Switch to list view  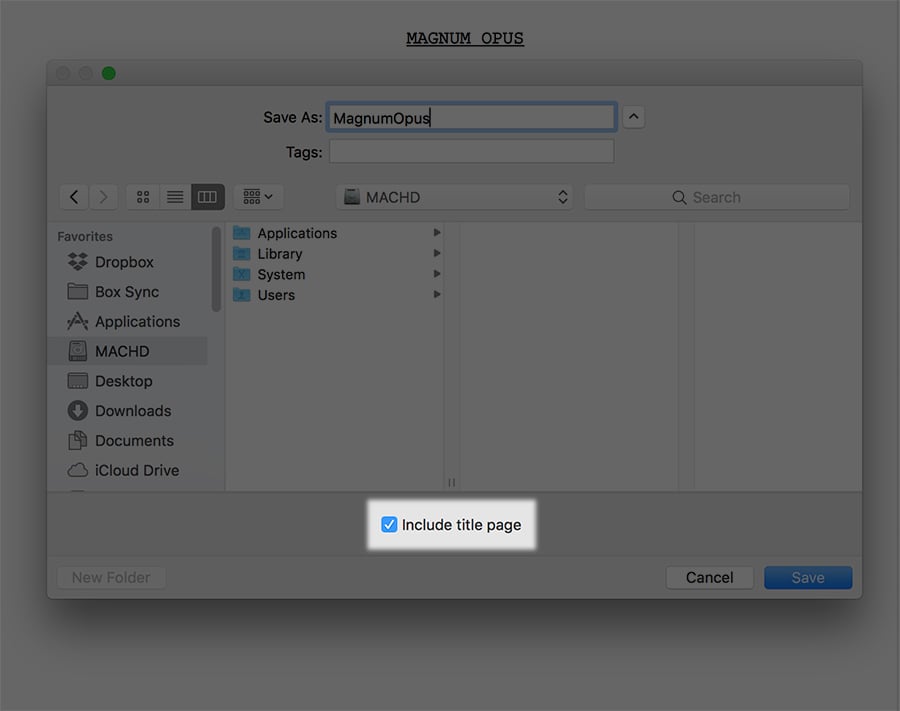[x=174, y=196]
